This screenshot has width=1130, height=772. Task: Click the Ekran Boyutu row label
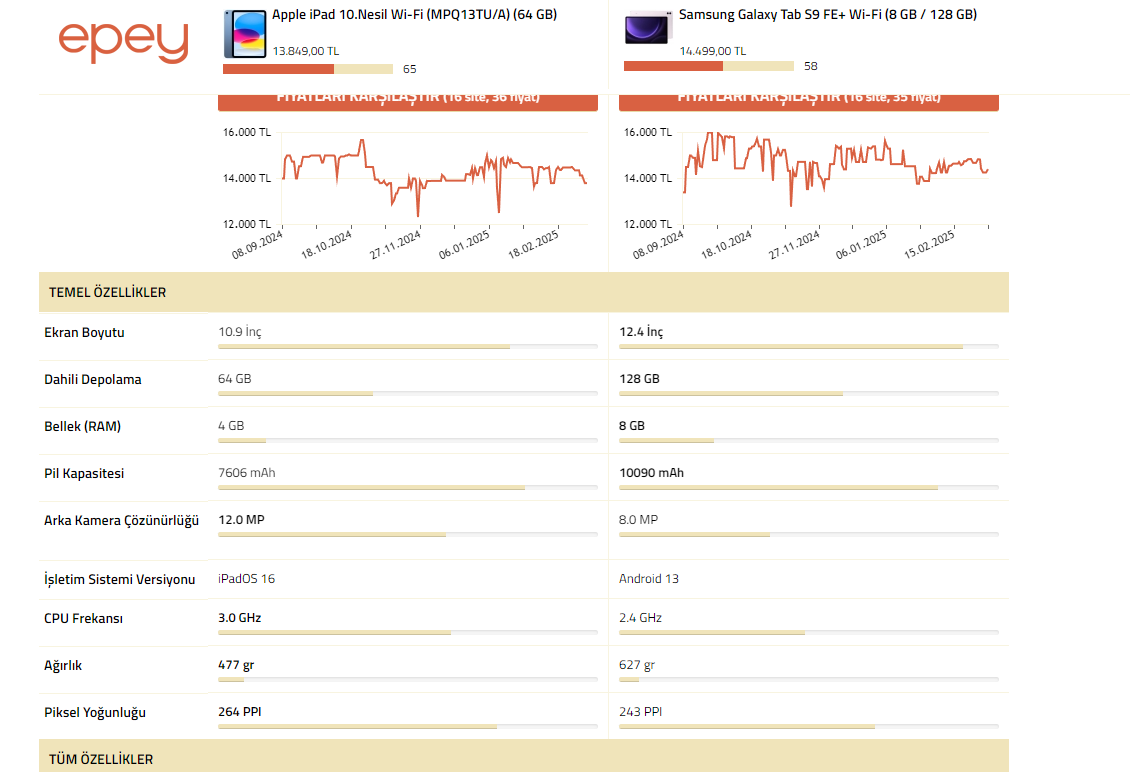[x=84, y=332]
